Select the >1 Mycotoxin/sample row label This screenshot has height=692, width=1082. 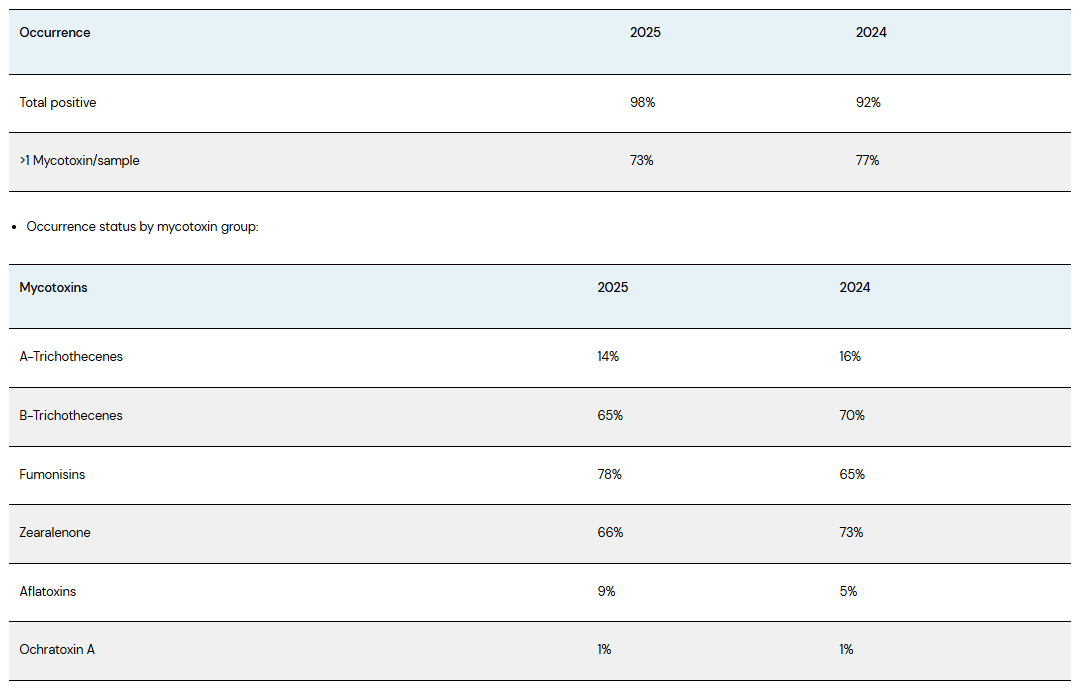click(x=80, y=161)
